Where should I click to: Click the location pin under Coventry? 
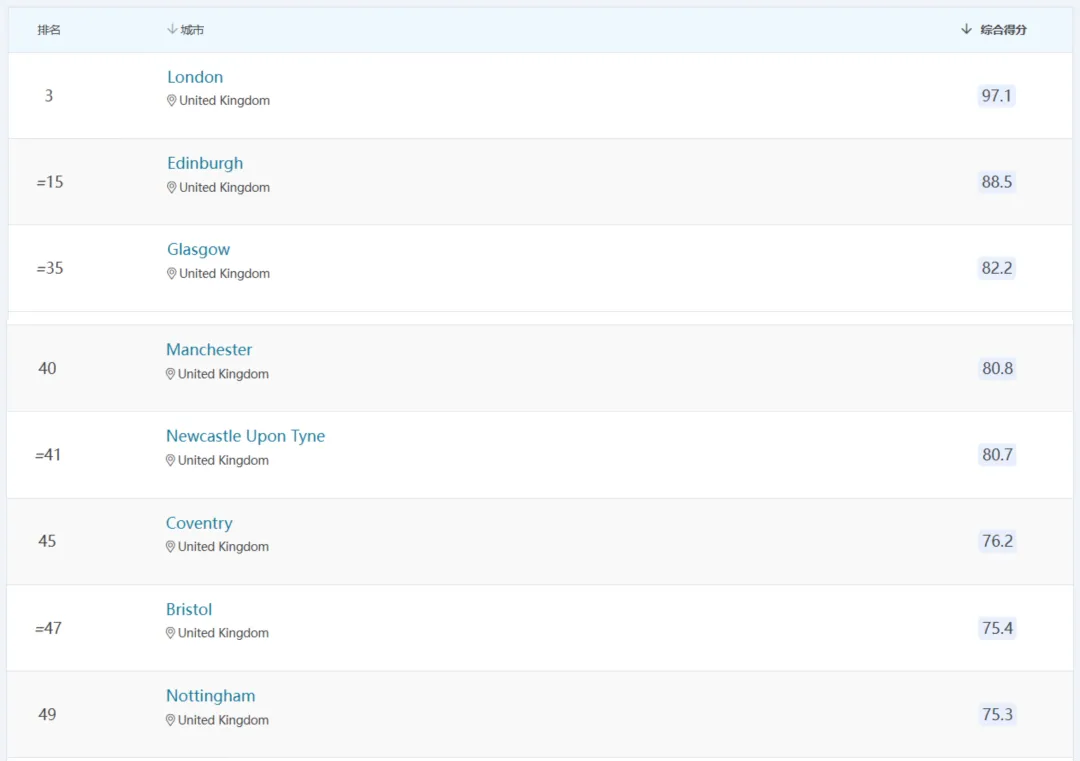tap(170, 547)
